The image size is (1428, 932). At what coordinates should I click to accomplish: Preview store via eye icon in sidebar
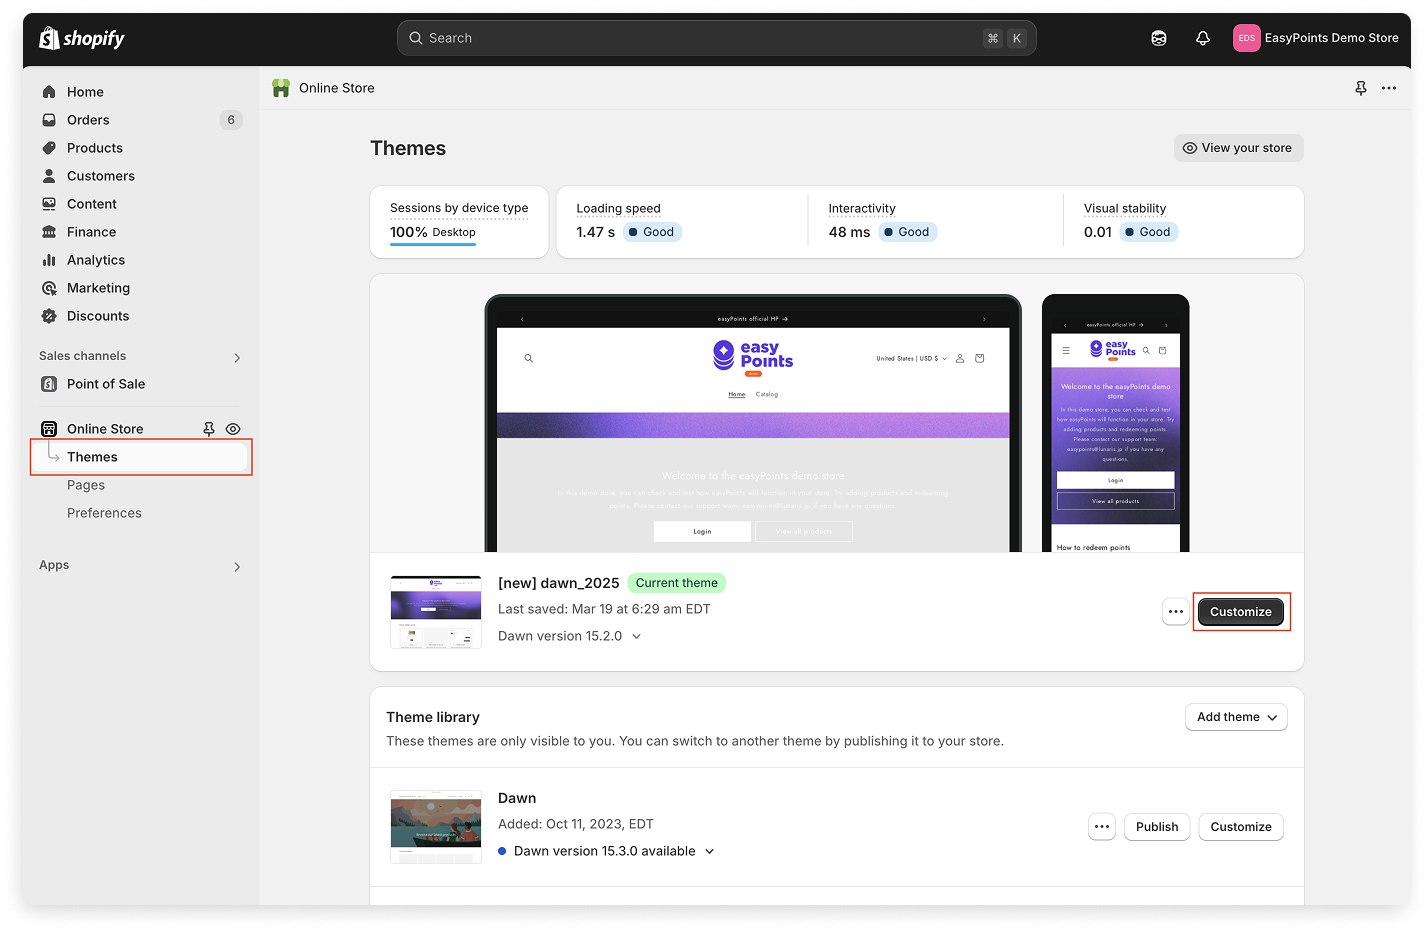pyautogui.click(x=233, y=429)
